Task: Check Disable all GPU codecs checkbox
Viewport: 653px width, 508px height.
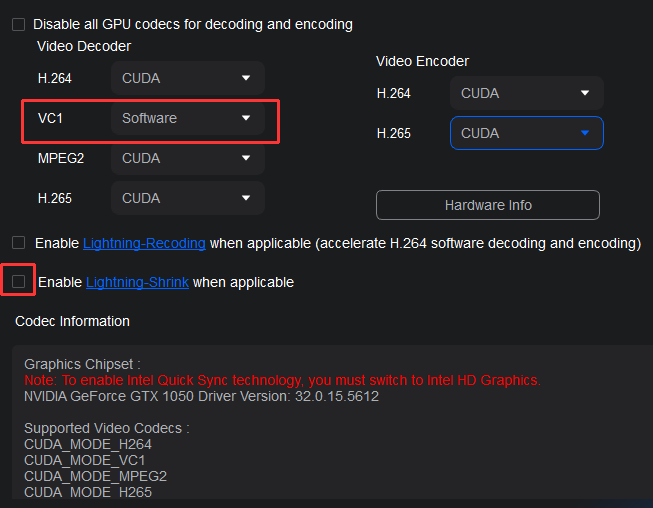Action: 18,24
